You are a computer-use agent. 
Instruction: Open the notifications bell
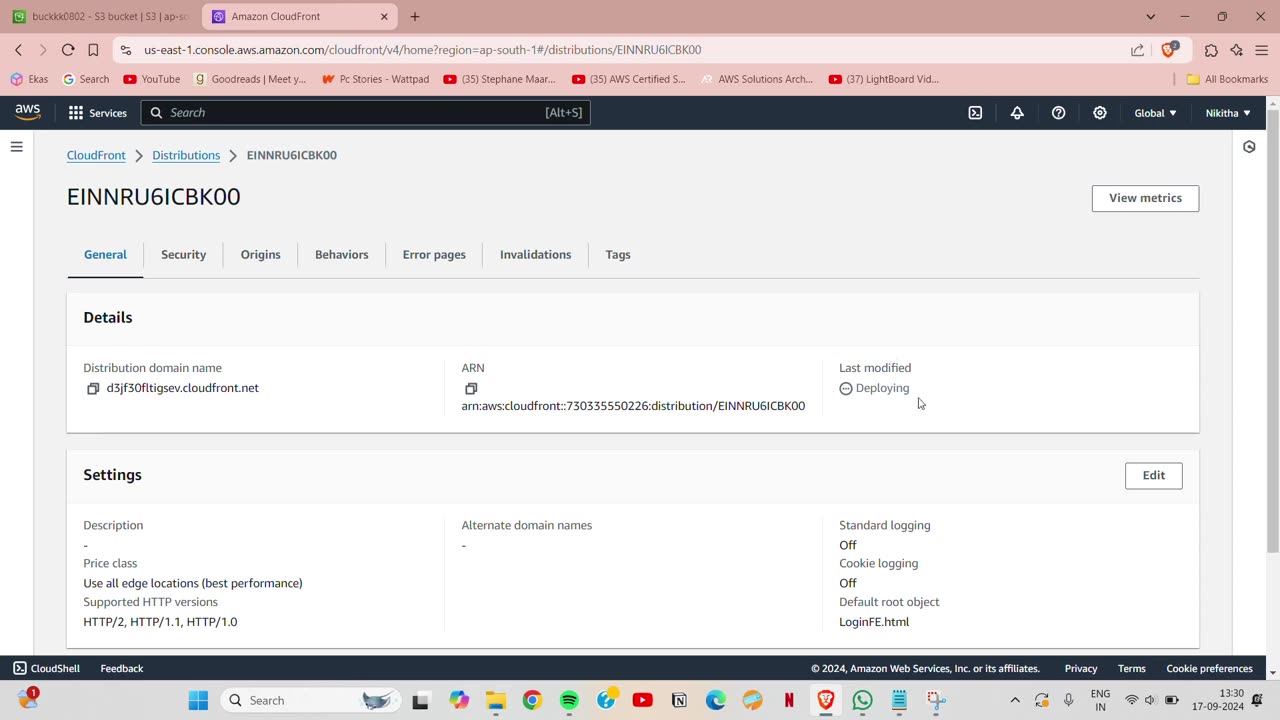coord(1017,113)
